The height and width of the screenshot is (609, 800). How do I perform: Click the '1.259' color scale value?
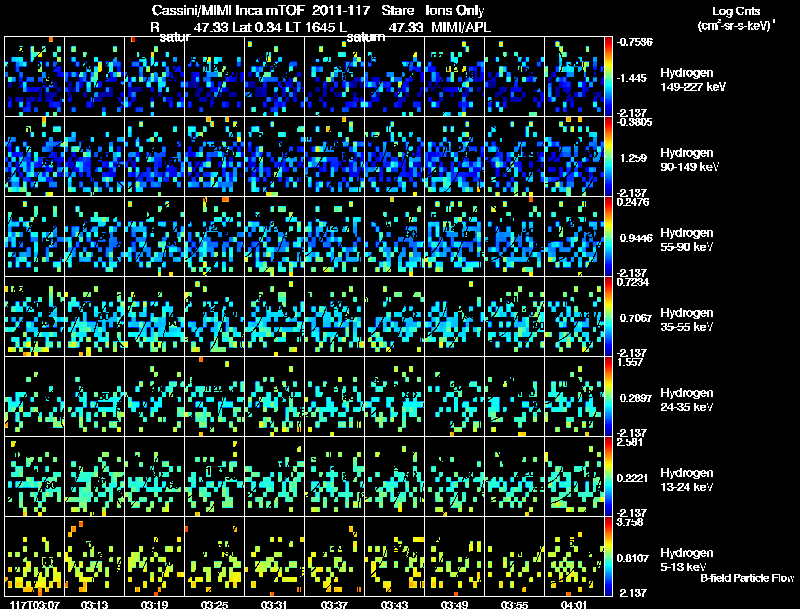coord(634,158)
